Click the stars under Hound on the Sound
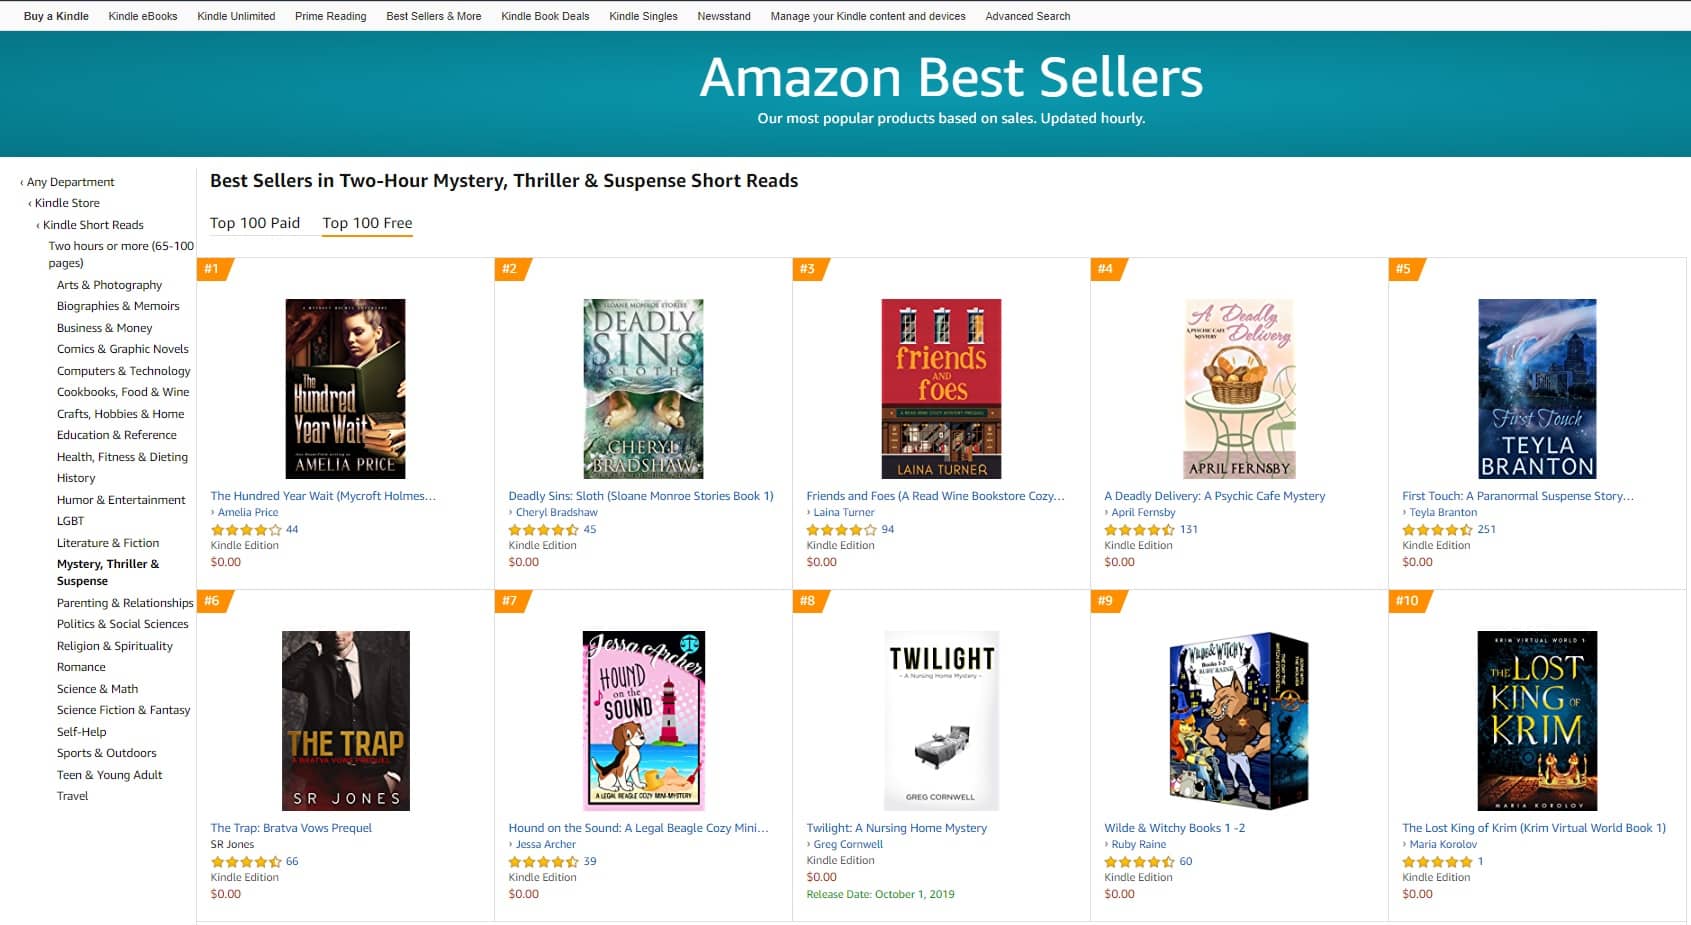This screenshot has width=1691, height=925. click(x=543, y=862)
